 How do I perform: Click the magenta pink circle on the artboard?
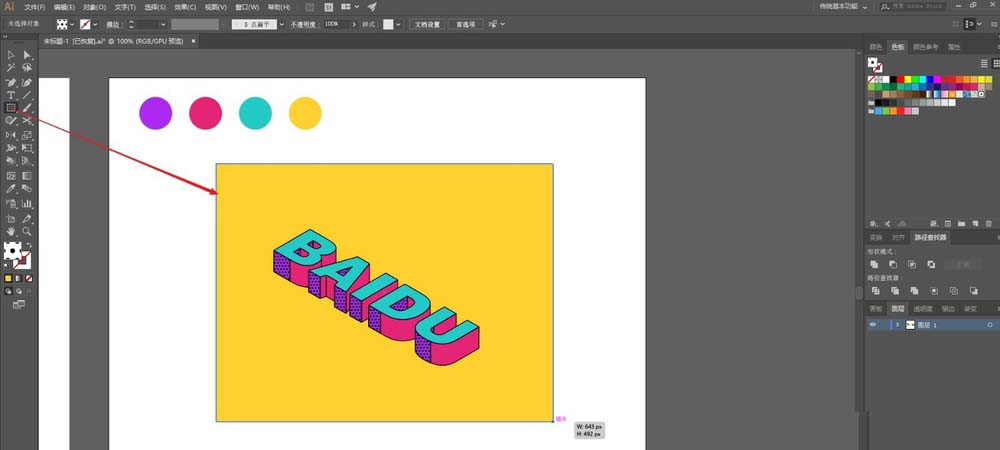pos(205,113)
